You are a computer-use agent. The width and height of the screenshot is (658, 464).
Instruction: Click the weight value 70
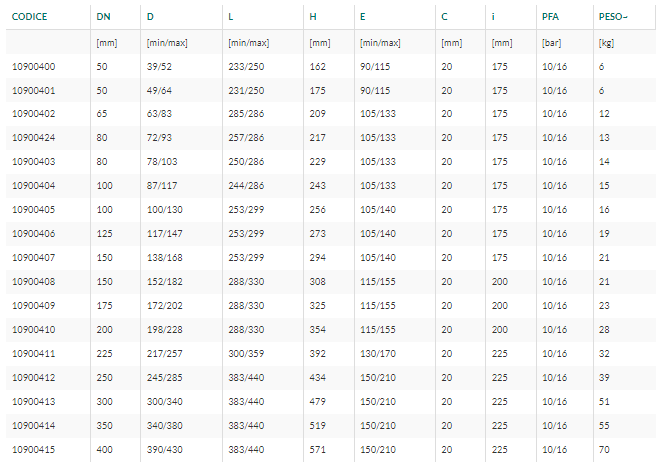point(604,450)
